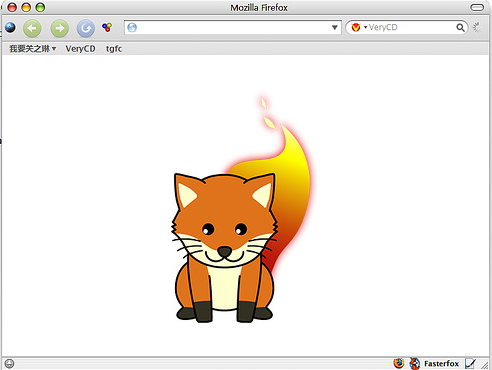492x370 pixels.
Task: Close the Firefox window with red button
Action: pyautogui.click(x=12, y=7)
